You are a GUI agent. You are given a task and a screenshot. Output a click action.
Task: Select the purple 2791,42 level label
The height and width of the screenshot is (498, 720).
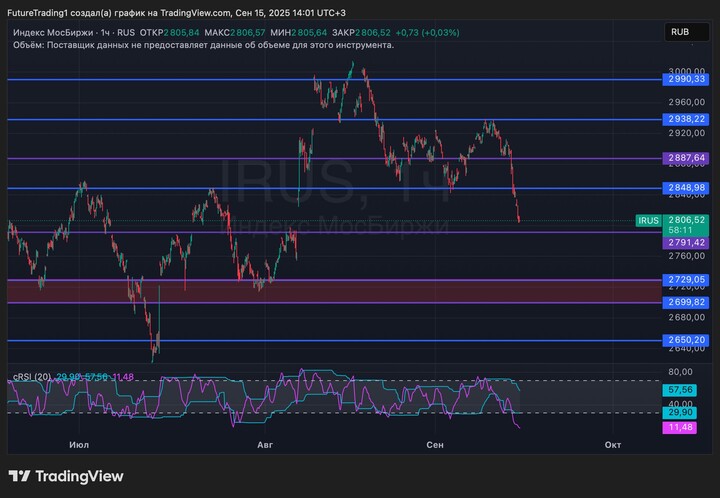pos(686,243)
